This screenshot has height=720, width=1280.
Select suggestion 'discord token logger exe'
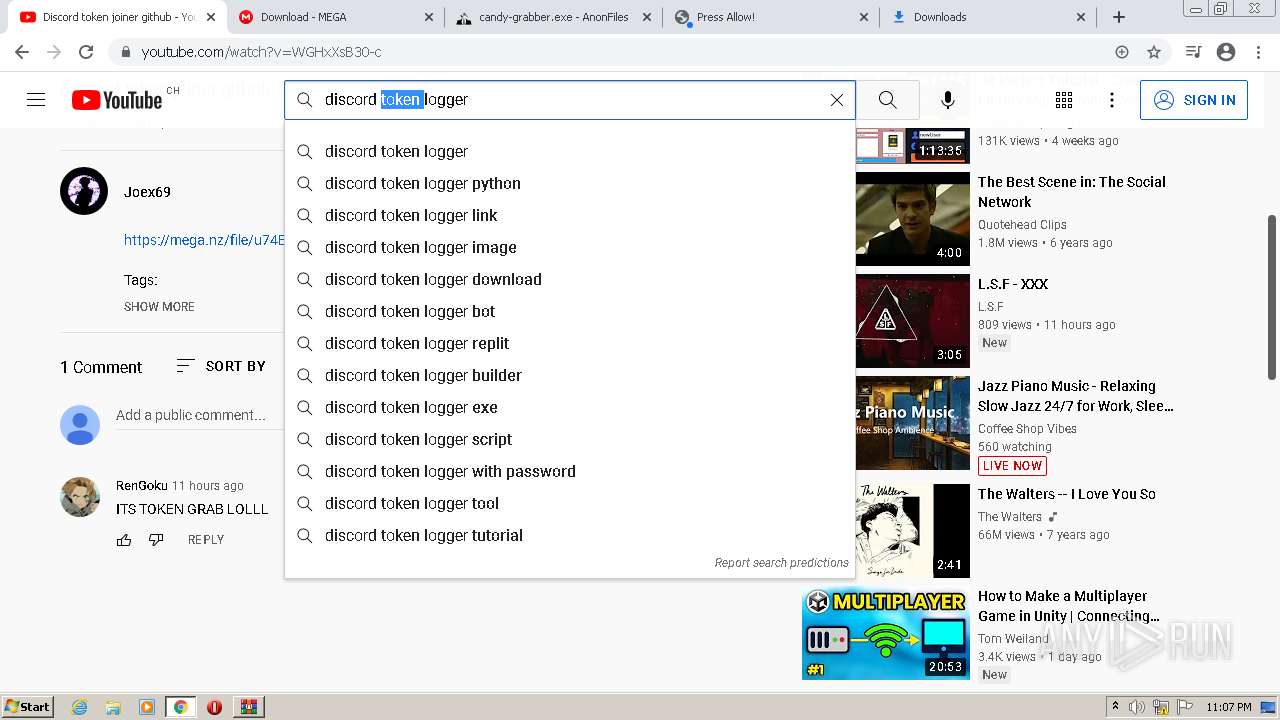(570, 407)
